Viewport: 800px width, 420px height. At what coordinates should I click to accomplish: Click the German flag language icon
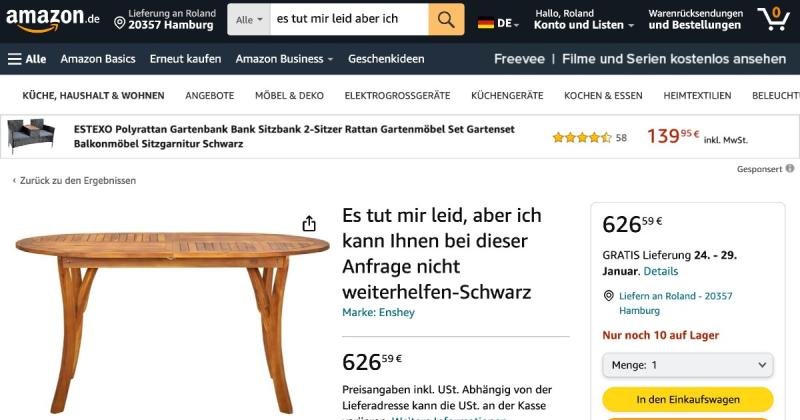pos(486,23)
